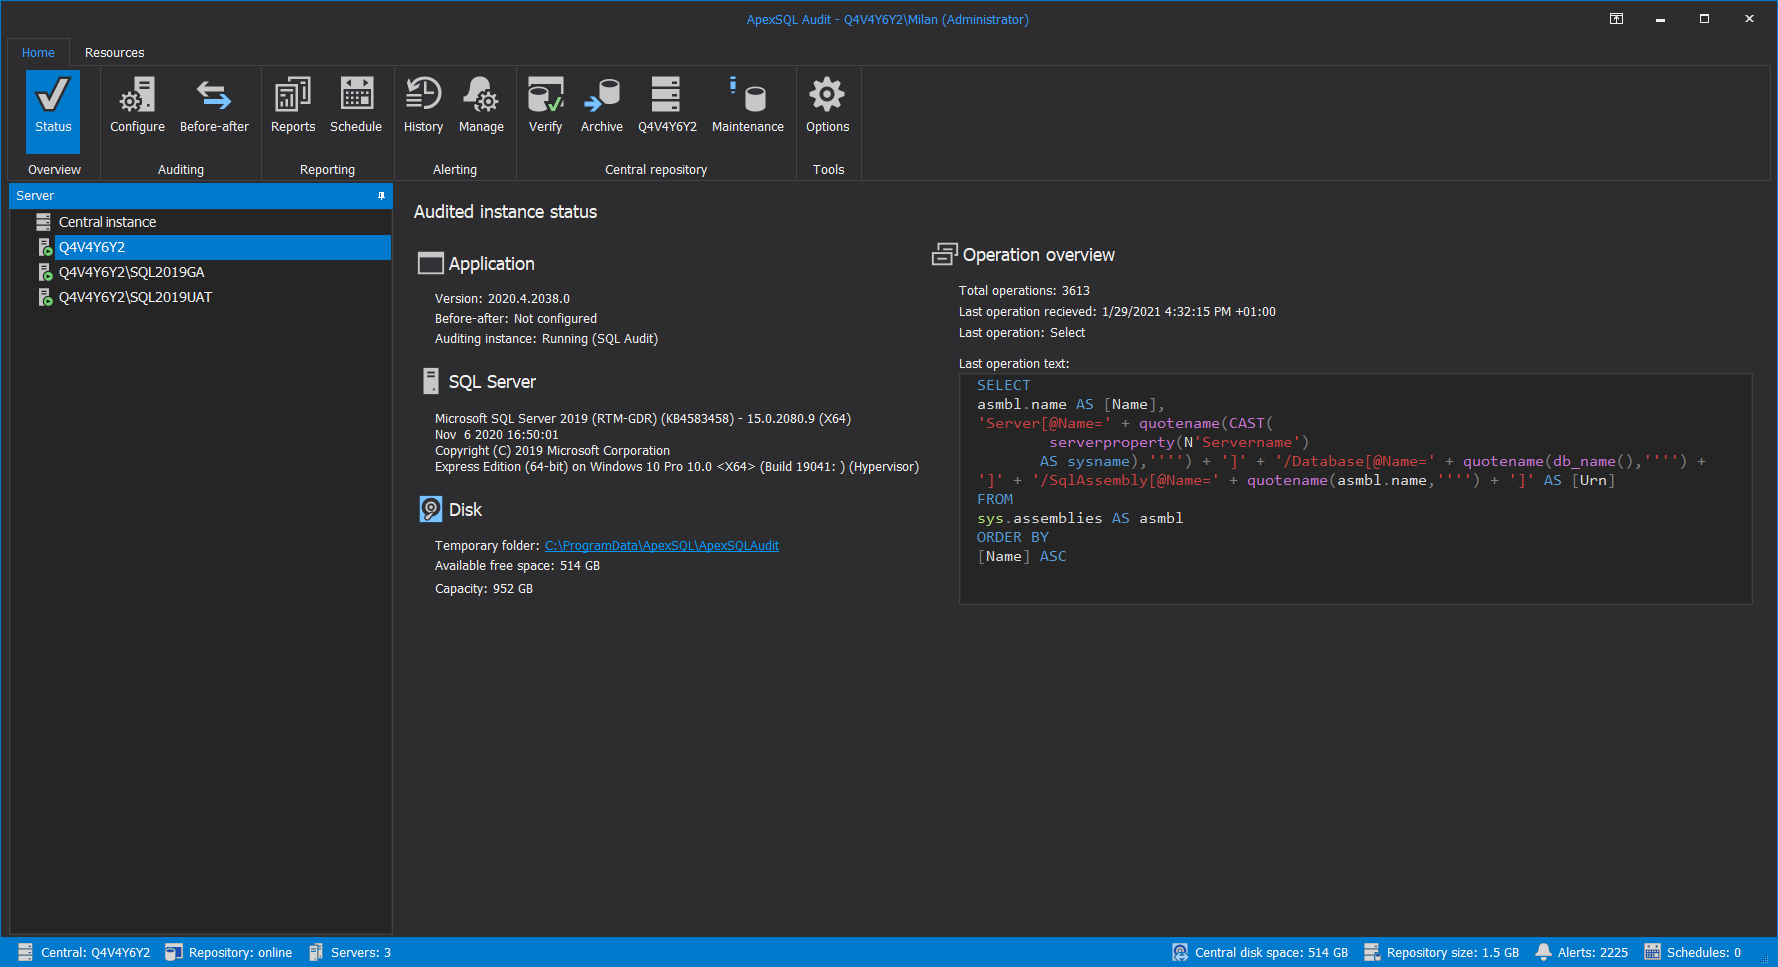Select the Before-after auditing icon

[214, 105]
